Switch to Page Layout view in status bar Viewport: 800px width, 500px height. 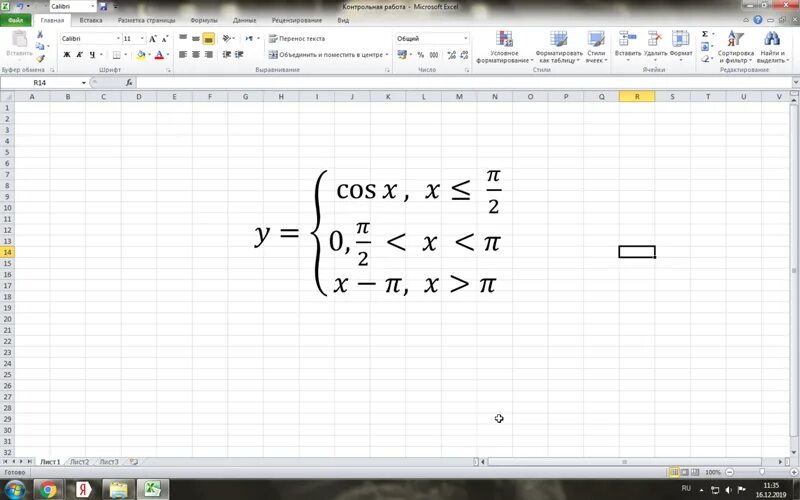pos(685,472)
